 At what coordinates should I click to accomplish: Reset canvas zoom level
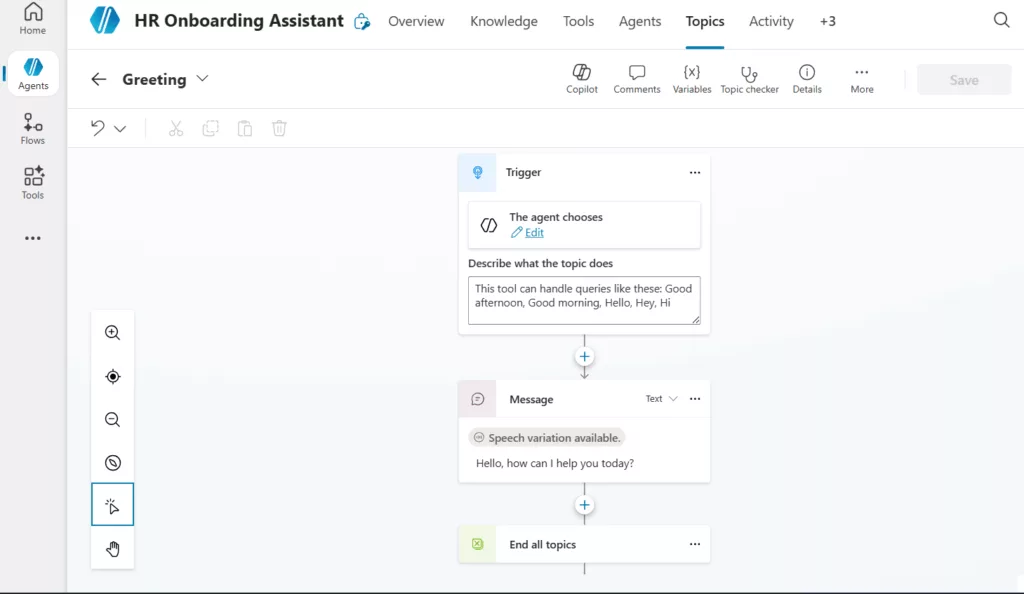(112, 463)
